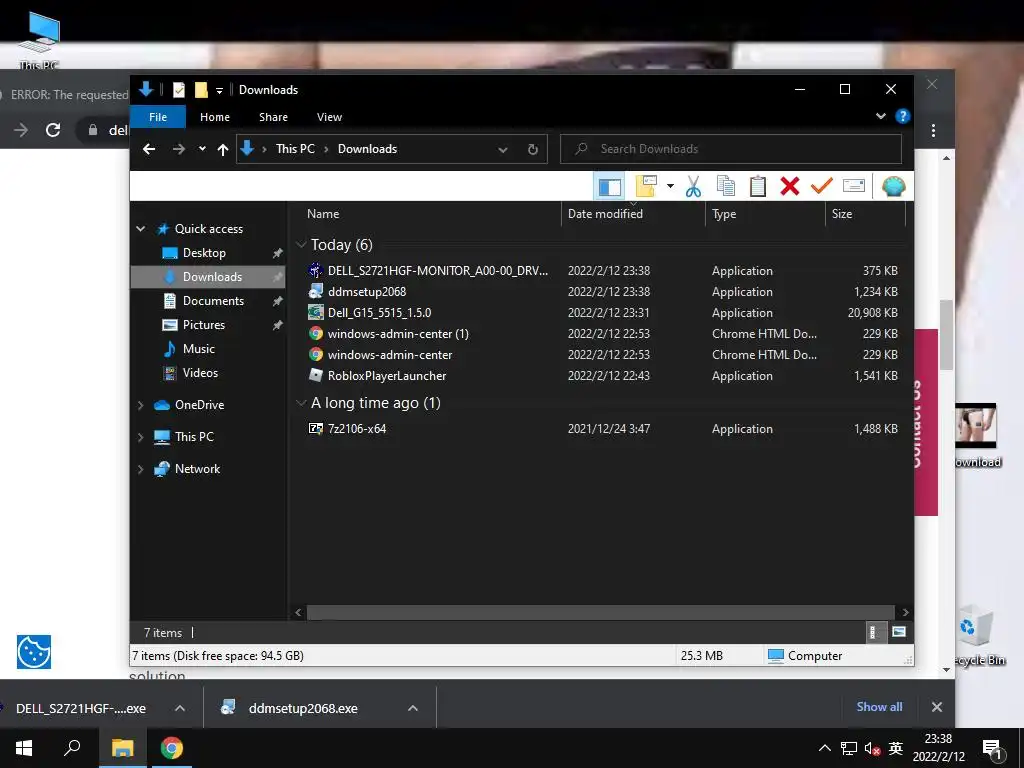Viewport: 1024px width, 768px height.
Task: Refresh the Downloads folder view
Action: pos(533,150)
